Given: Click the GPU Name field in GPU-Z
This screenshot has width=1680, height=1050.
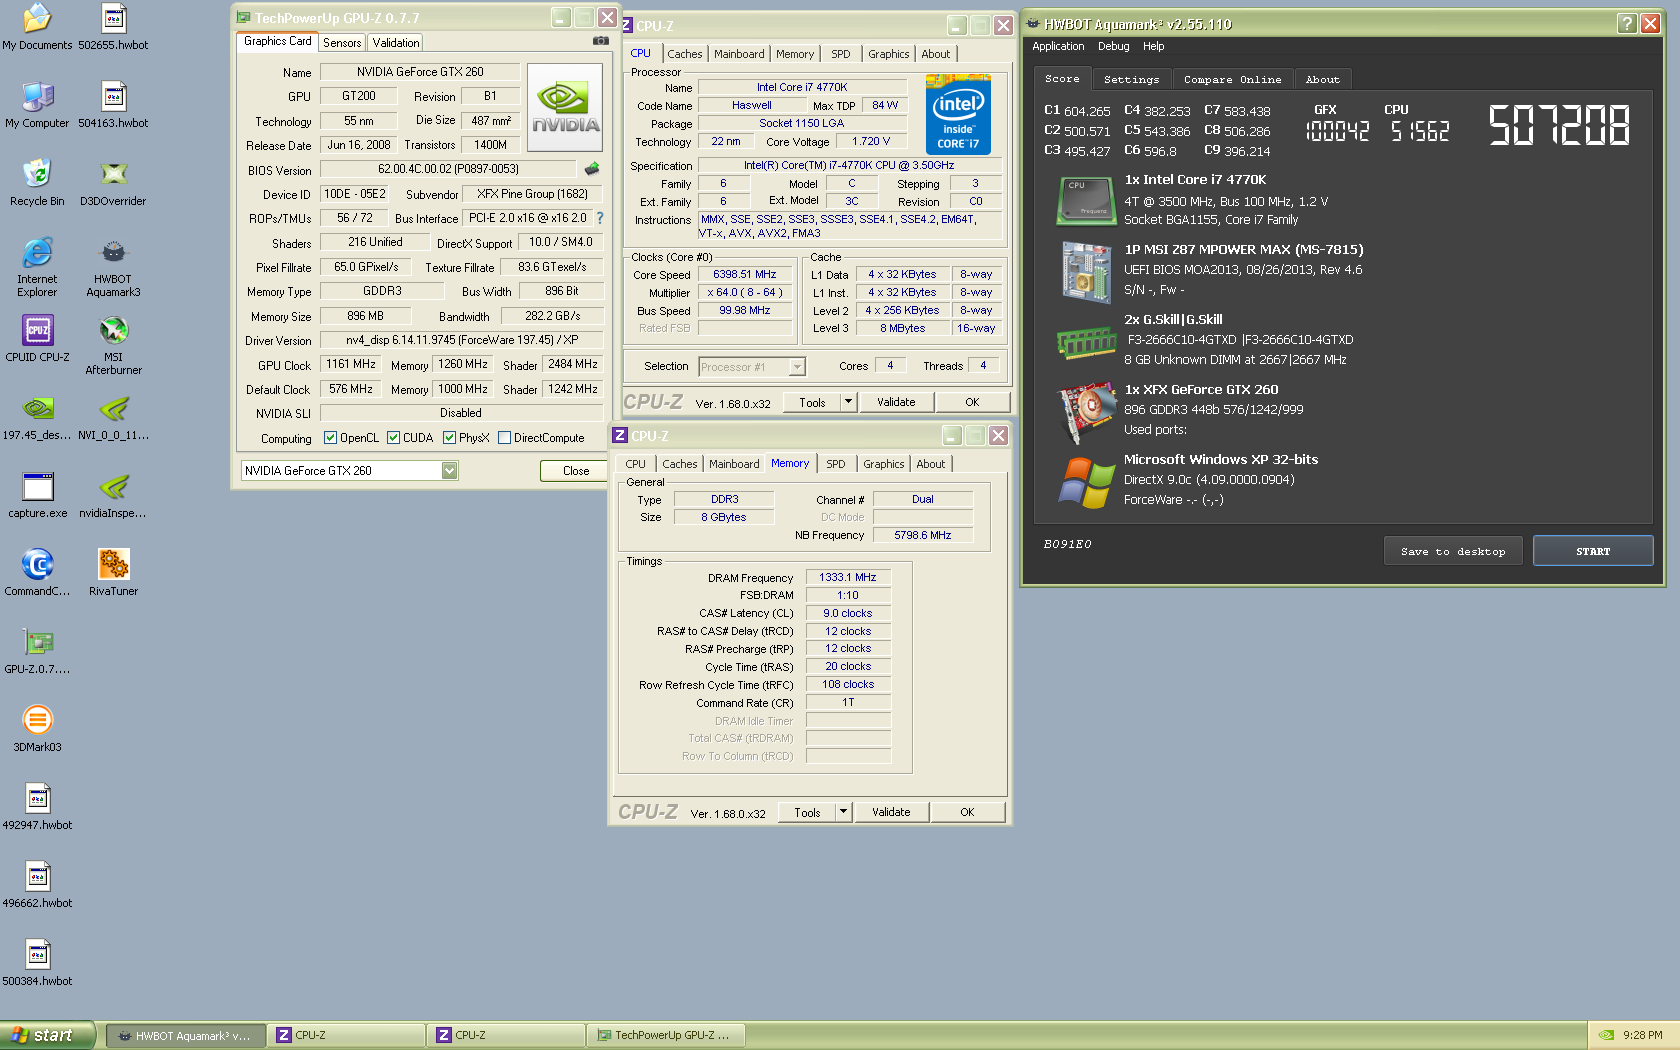Looking at the screenshot, I should click(x=420, y=72).
